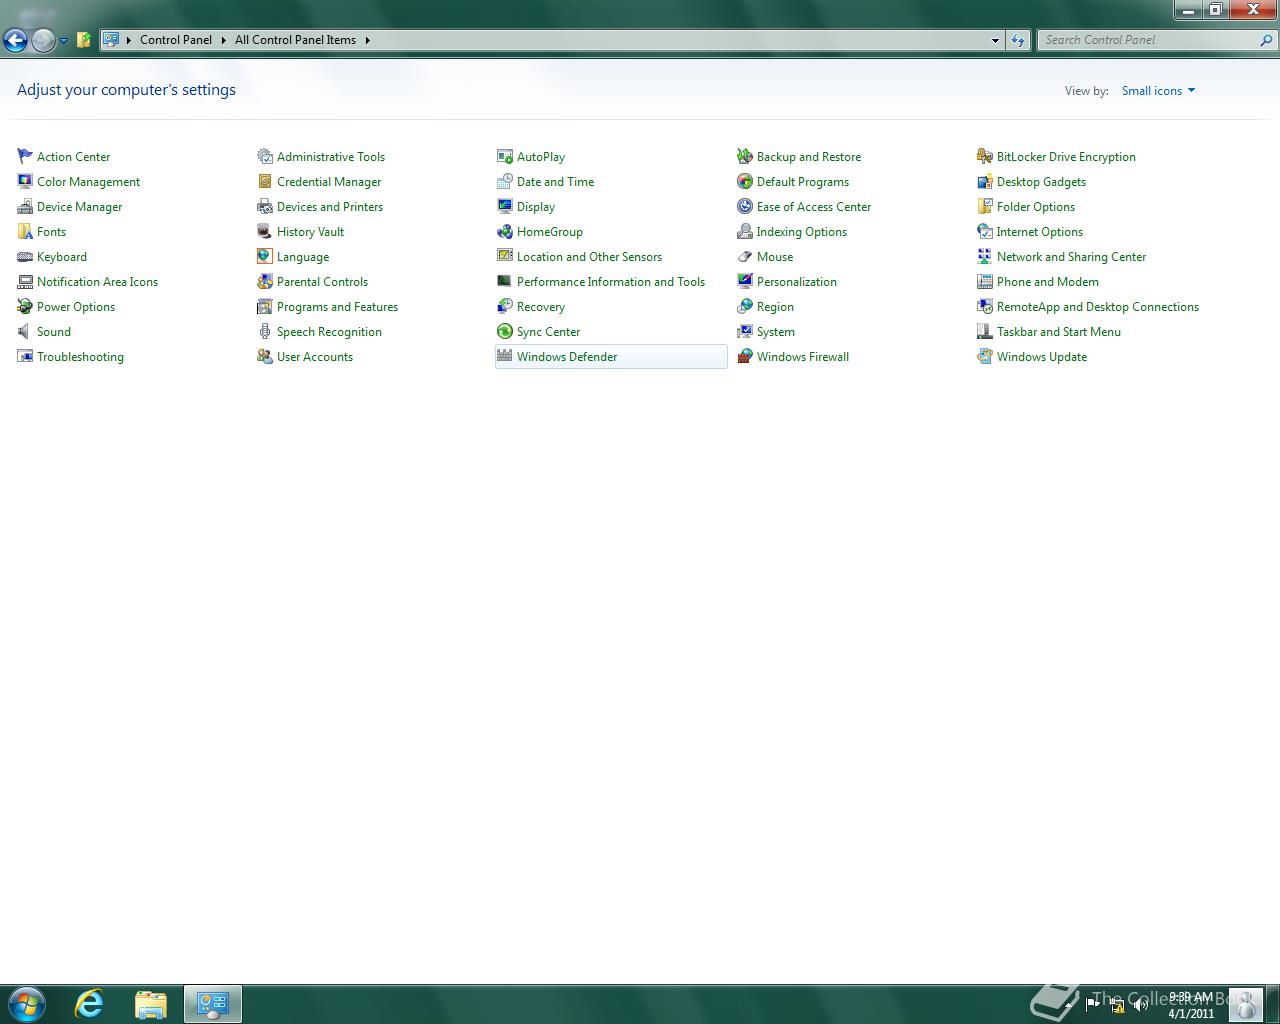Open the Region settings link
The image size is (1280, 1024).
775,307
